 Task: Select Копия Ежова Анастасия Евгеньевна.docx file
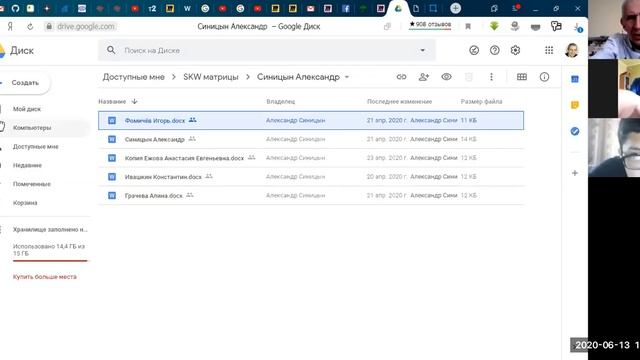[311, 158]
